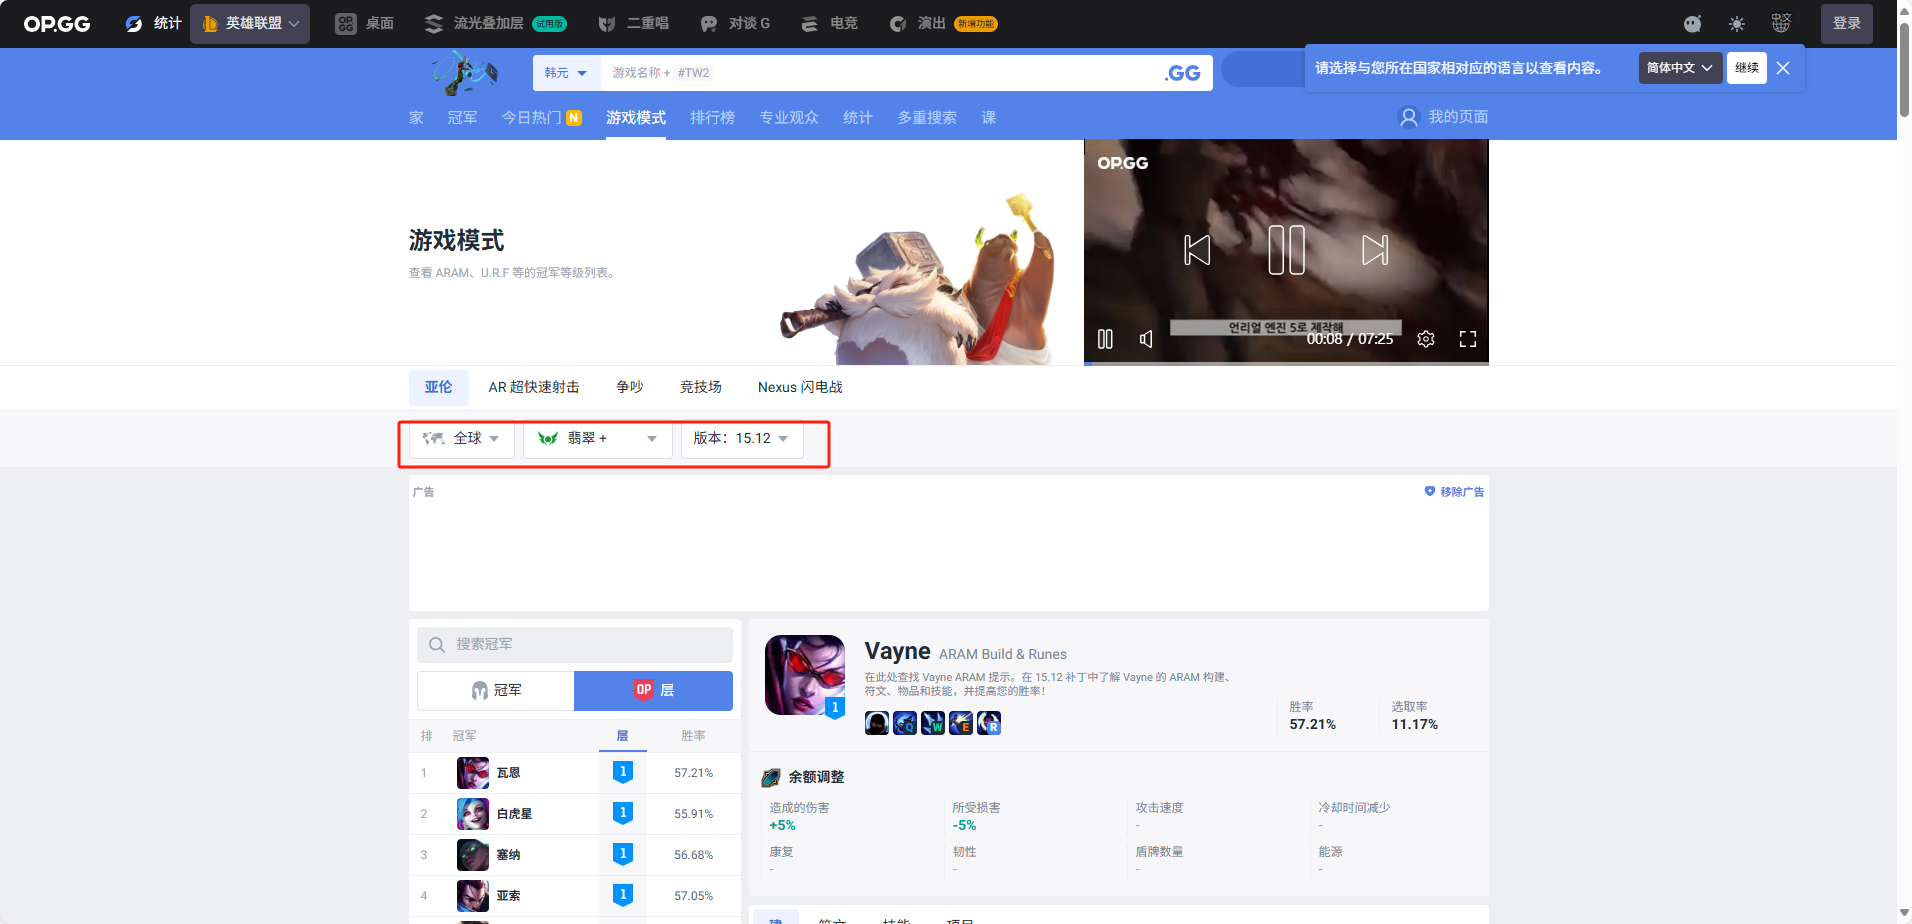Toggle light/dark theme sun icon
This screenshot has width=1912, height=924.
(x=1737, y=23)
